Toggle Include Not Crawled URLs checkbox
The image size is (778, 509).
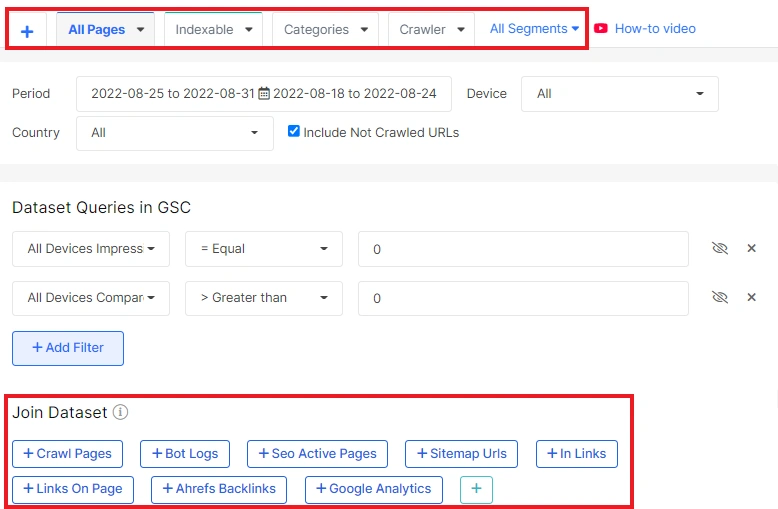[294, 131]
